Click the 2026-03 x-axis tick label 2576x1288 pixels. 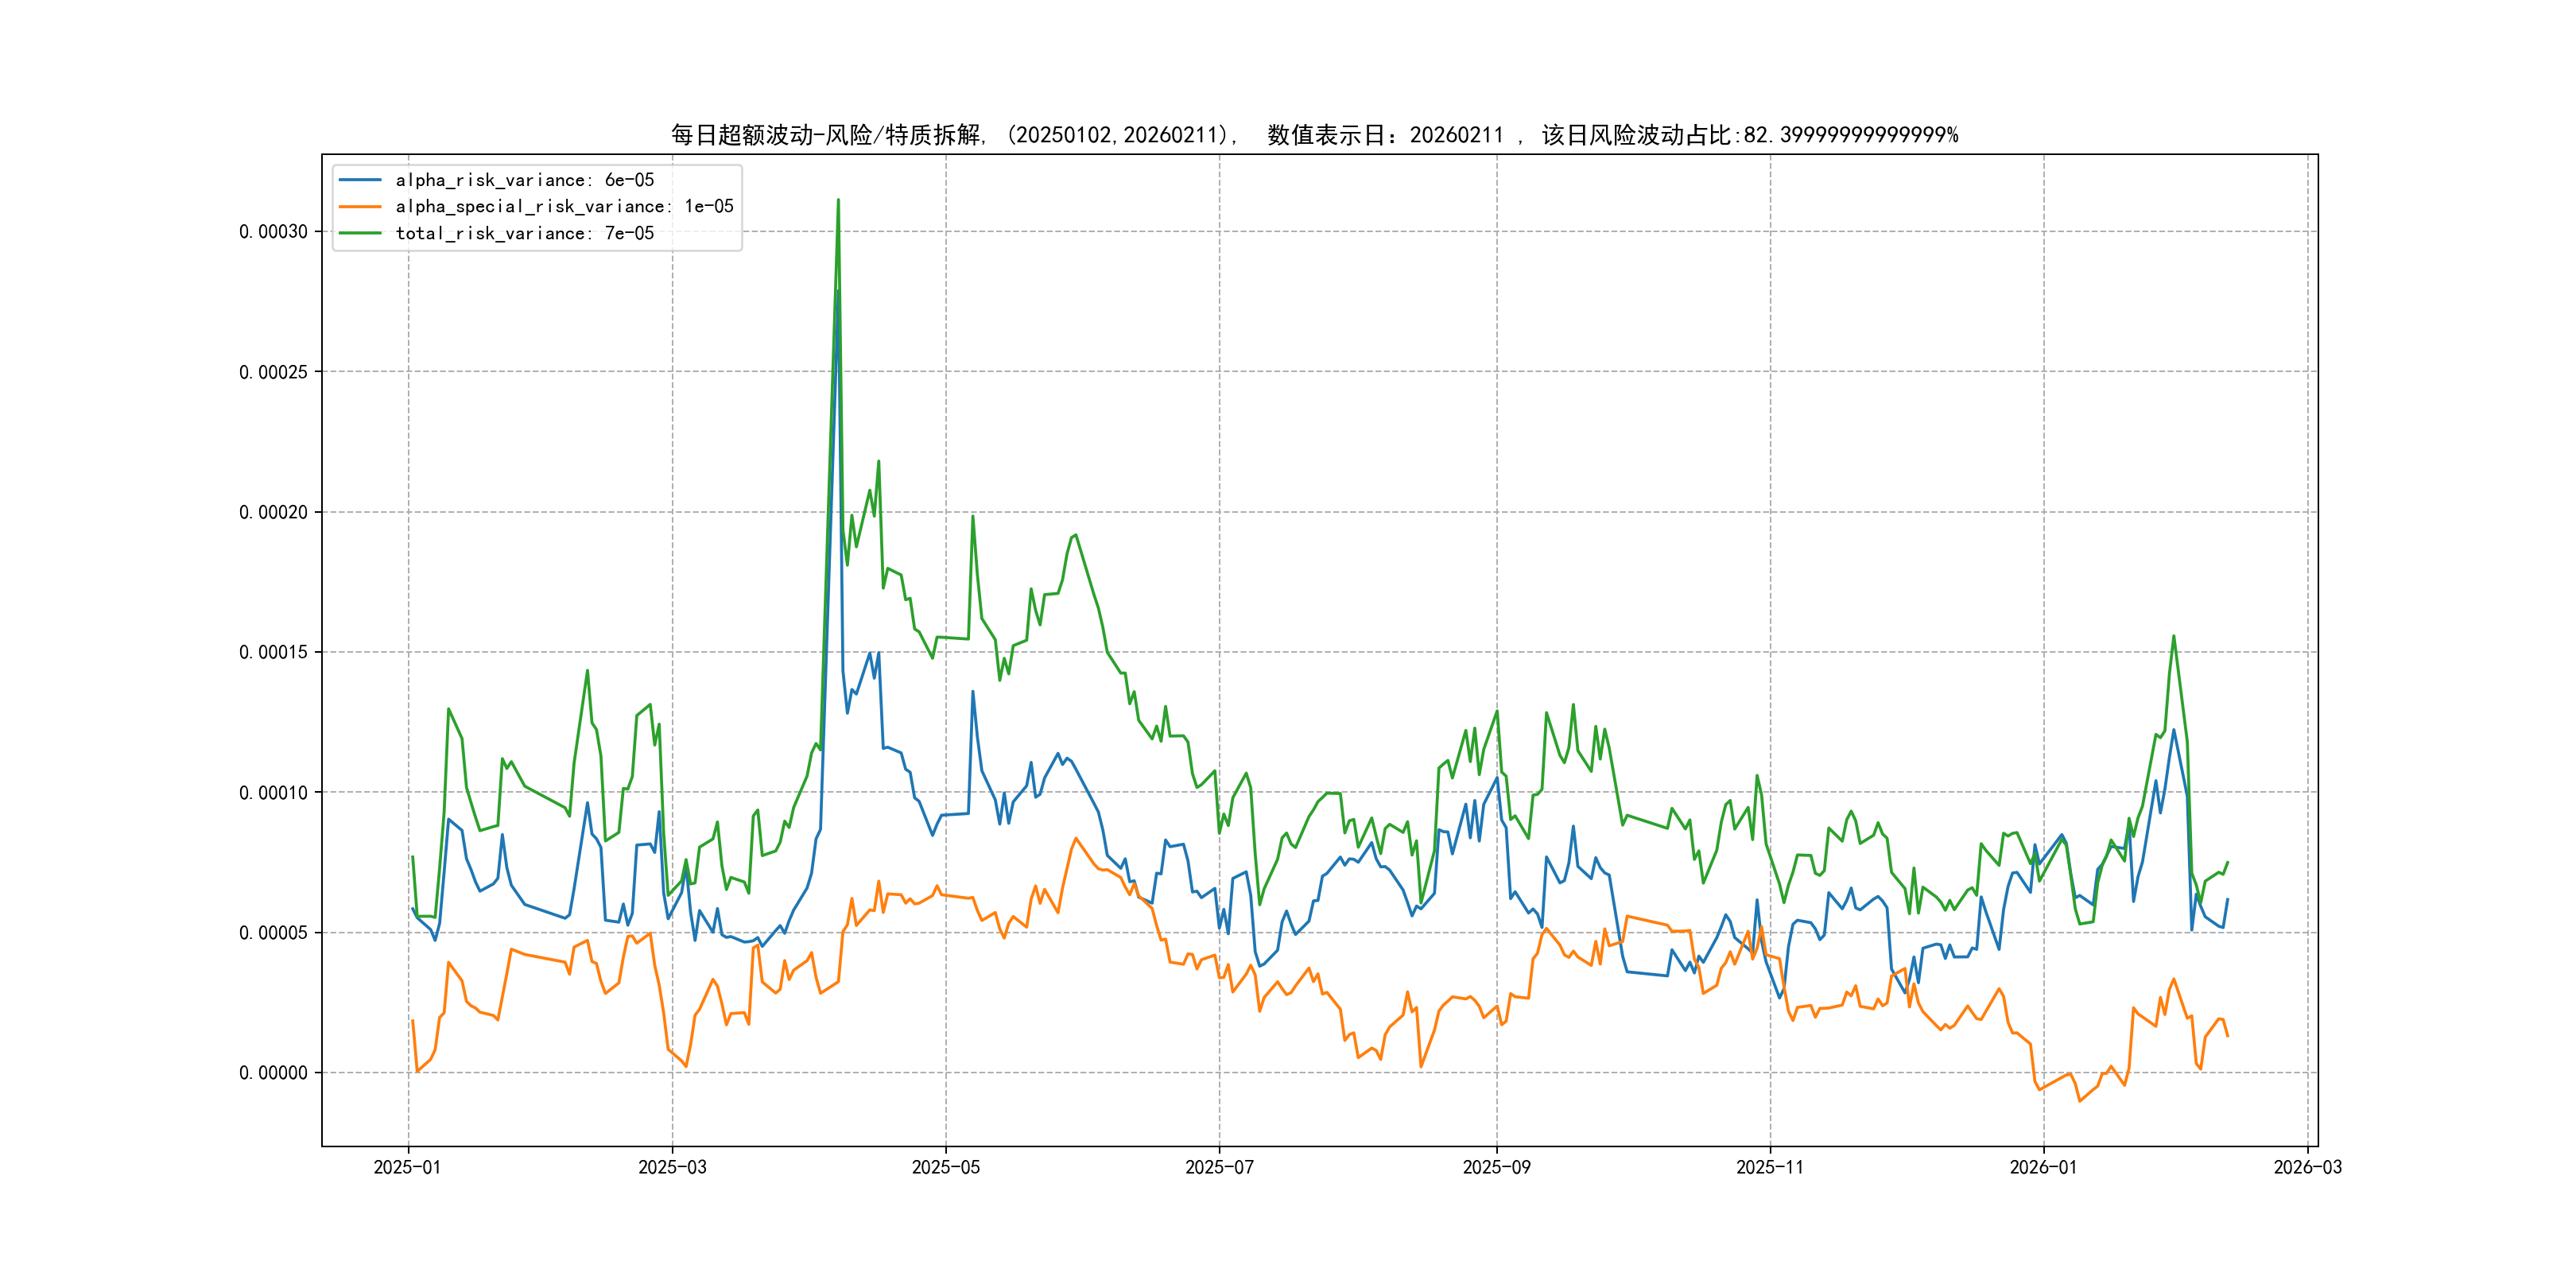2307,1167
